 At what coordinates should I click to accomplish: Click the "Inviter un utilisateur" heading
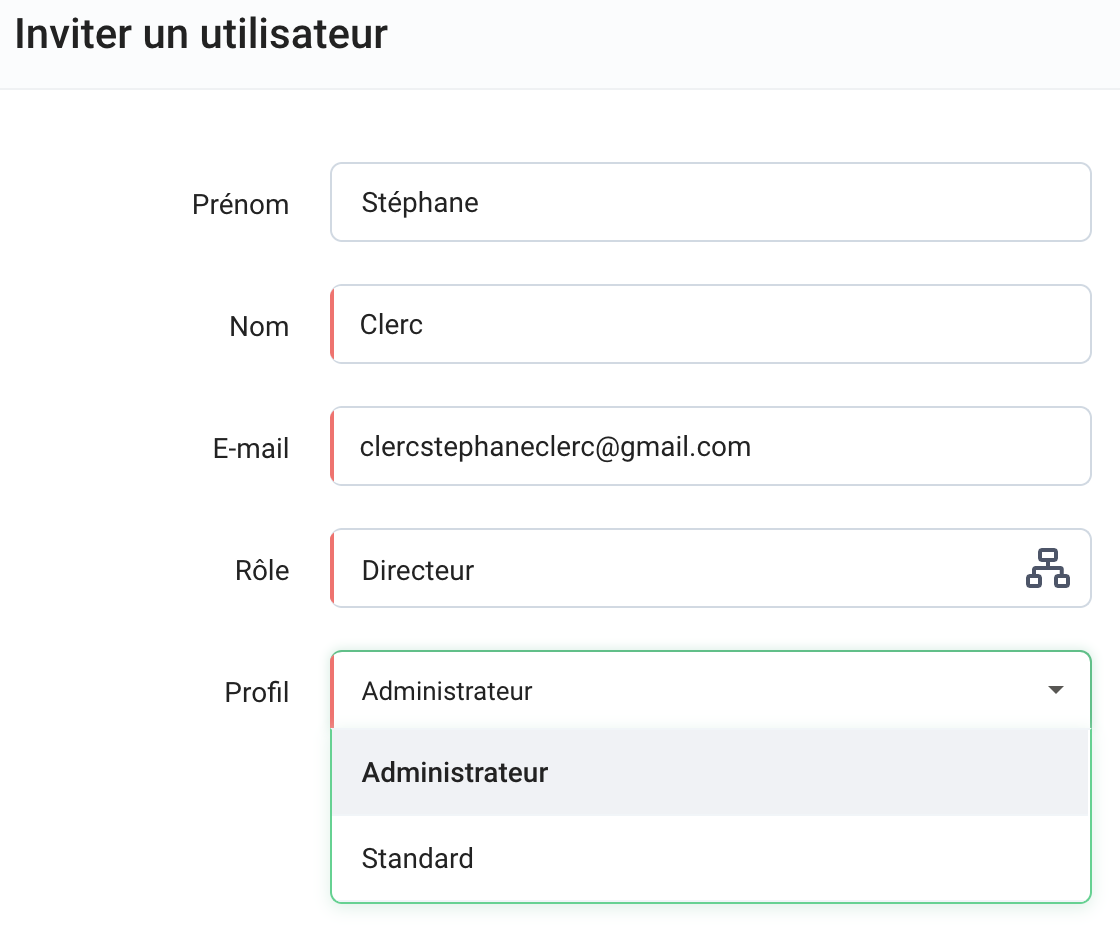[201, 34]
